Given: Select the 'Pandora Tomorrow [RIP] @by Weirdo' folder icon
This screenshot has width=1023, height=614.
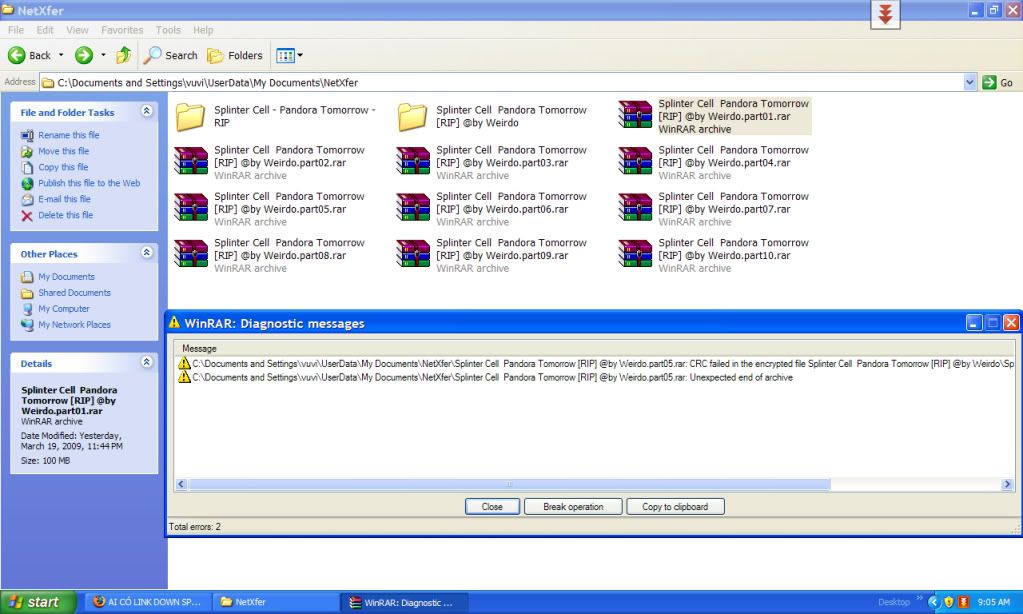Looking at the screenshot, I should click(x=412, y=116).
